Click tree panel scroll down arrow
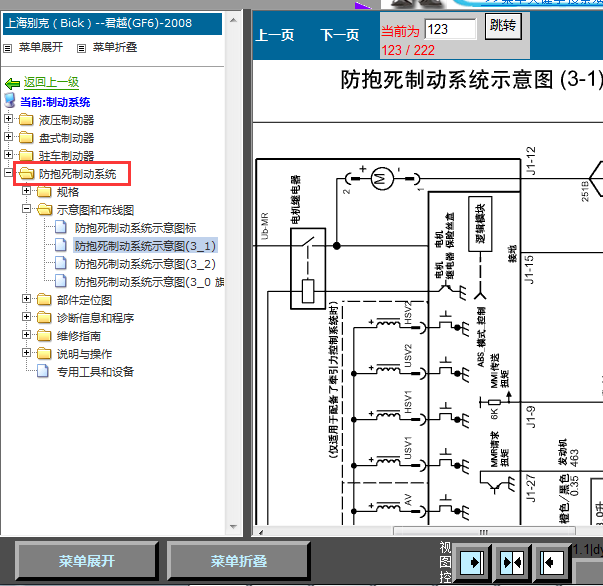 coord(233,527)
